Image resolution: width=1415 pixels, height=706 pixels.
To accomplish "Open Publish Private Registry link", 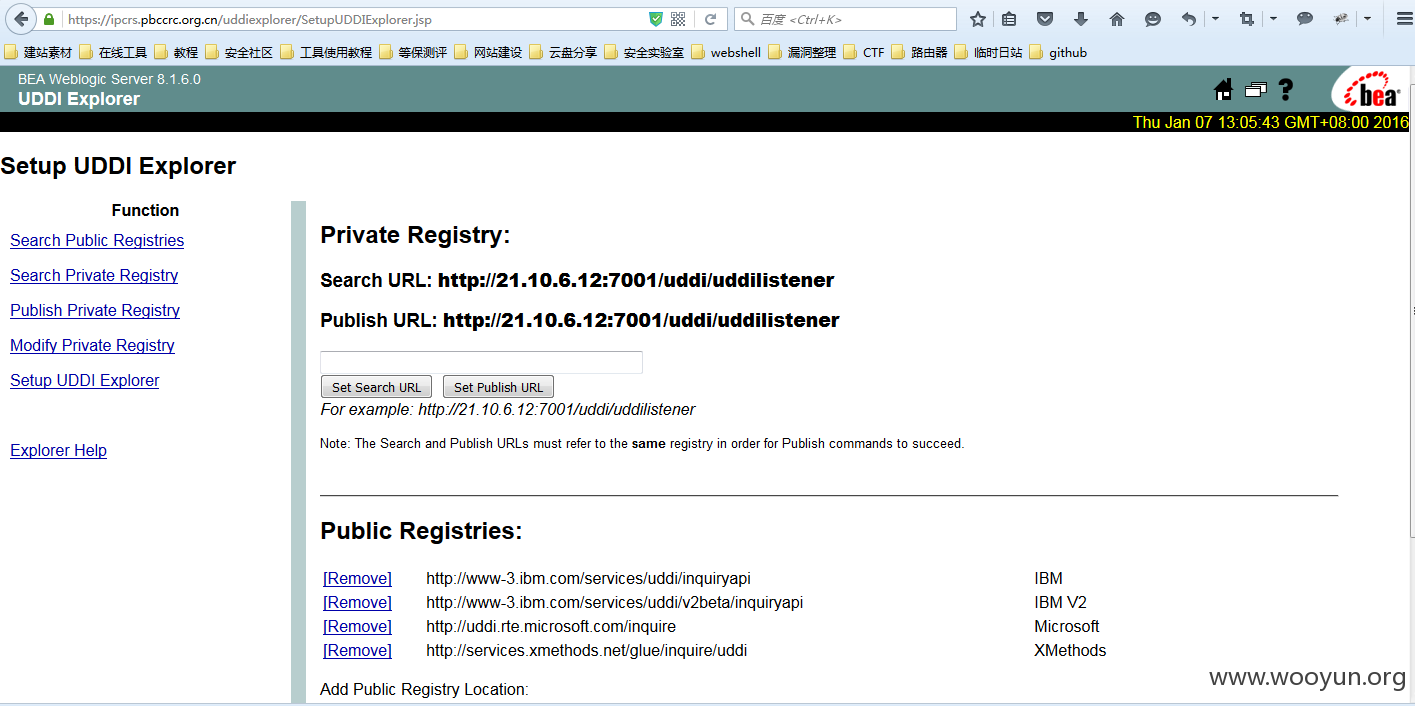I will (x=95, y=310).
